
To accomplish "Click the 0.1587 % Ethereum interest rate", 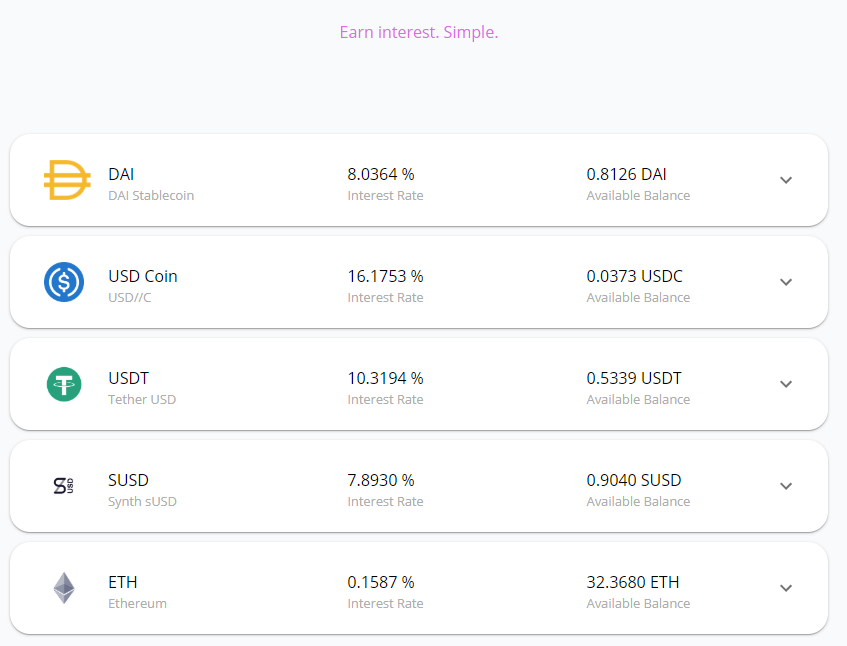I will click(381, 582).
